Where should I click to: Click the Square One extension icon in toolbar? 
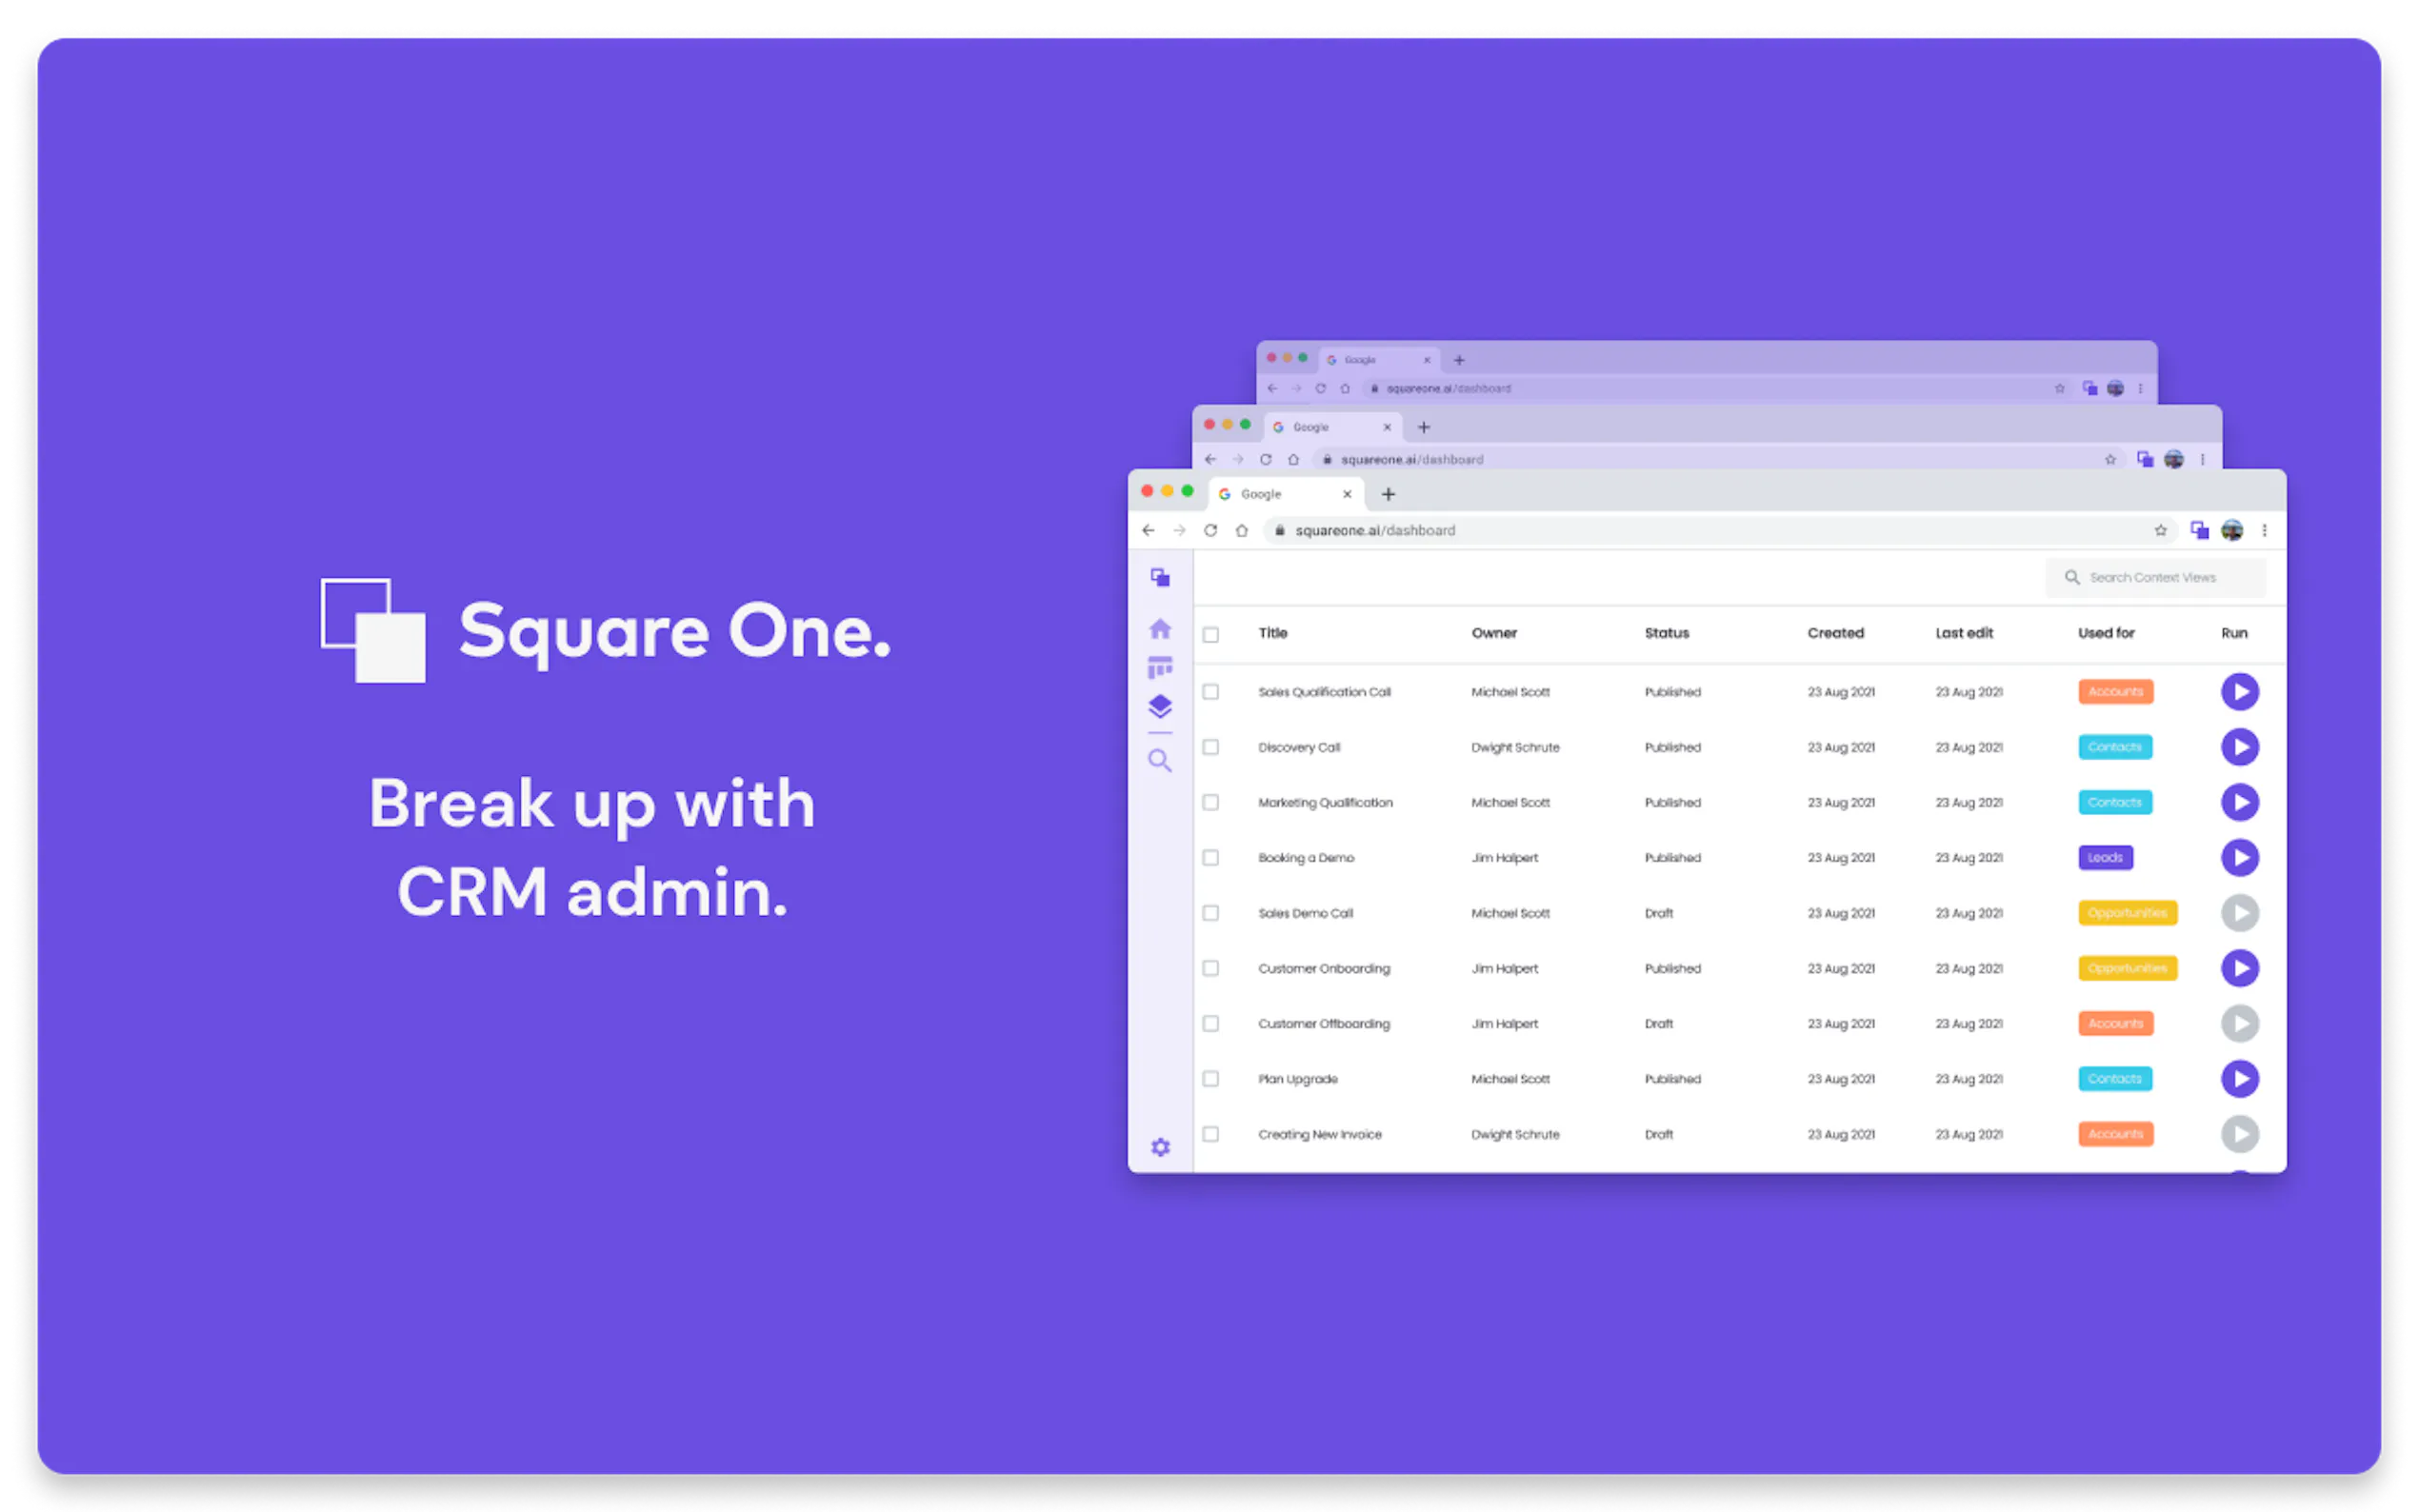click(2199, 530)
